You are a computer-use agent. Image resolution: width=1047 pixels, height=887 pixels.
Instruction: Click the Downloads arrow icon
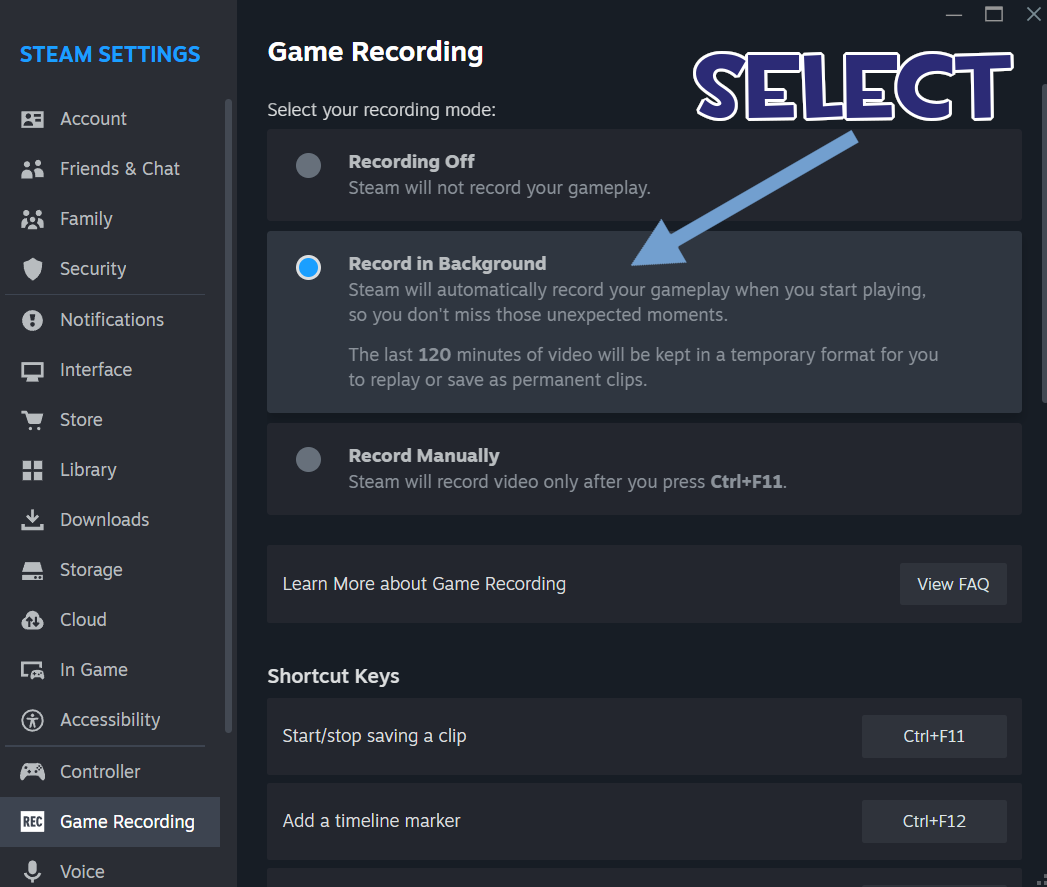coord(32,520)
